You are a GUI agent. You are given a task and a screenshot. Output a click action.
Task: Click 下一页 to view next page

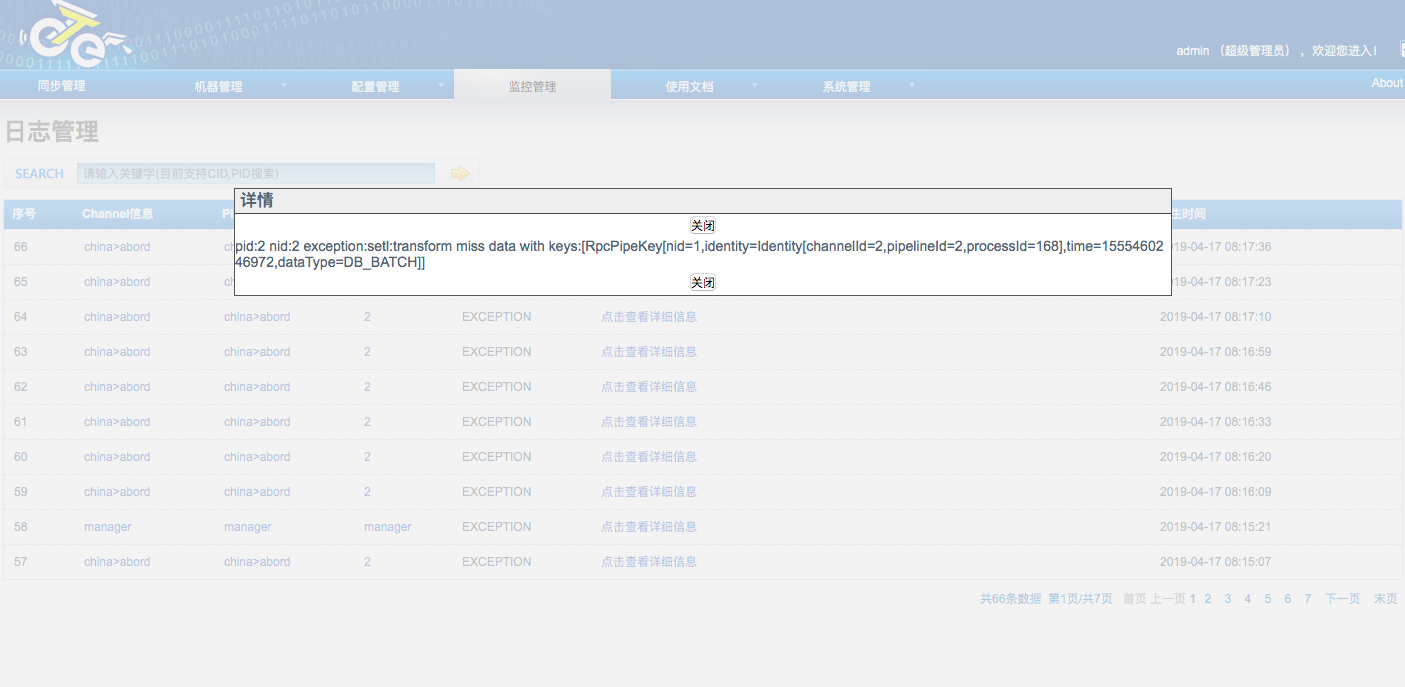(1341, 598)
